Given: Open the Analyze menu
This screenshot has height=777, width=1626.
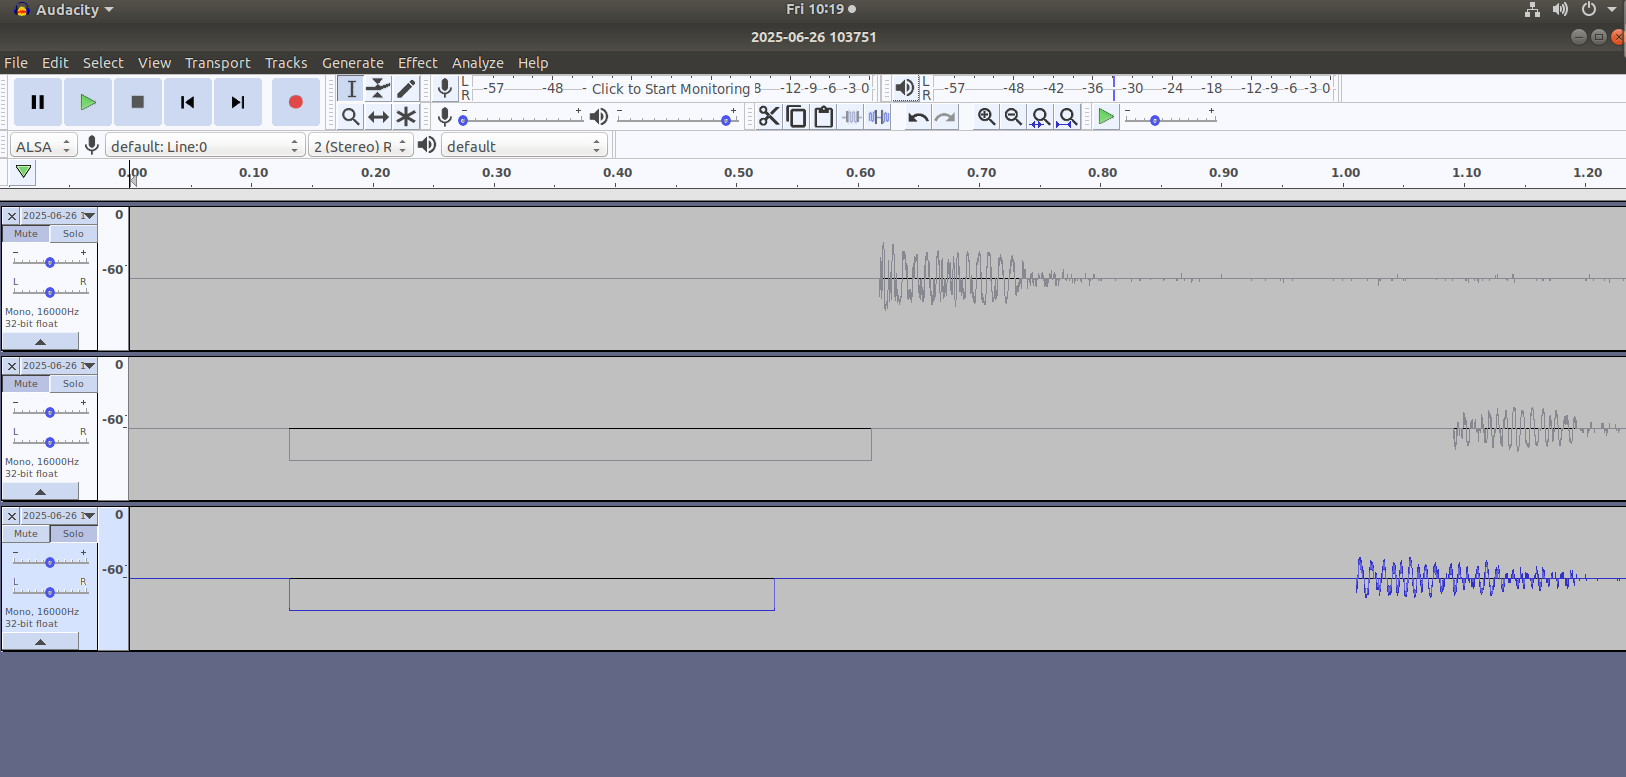Looking at the screenshot, I should tap(478, 62).
